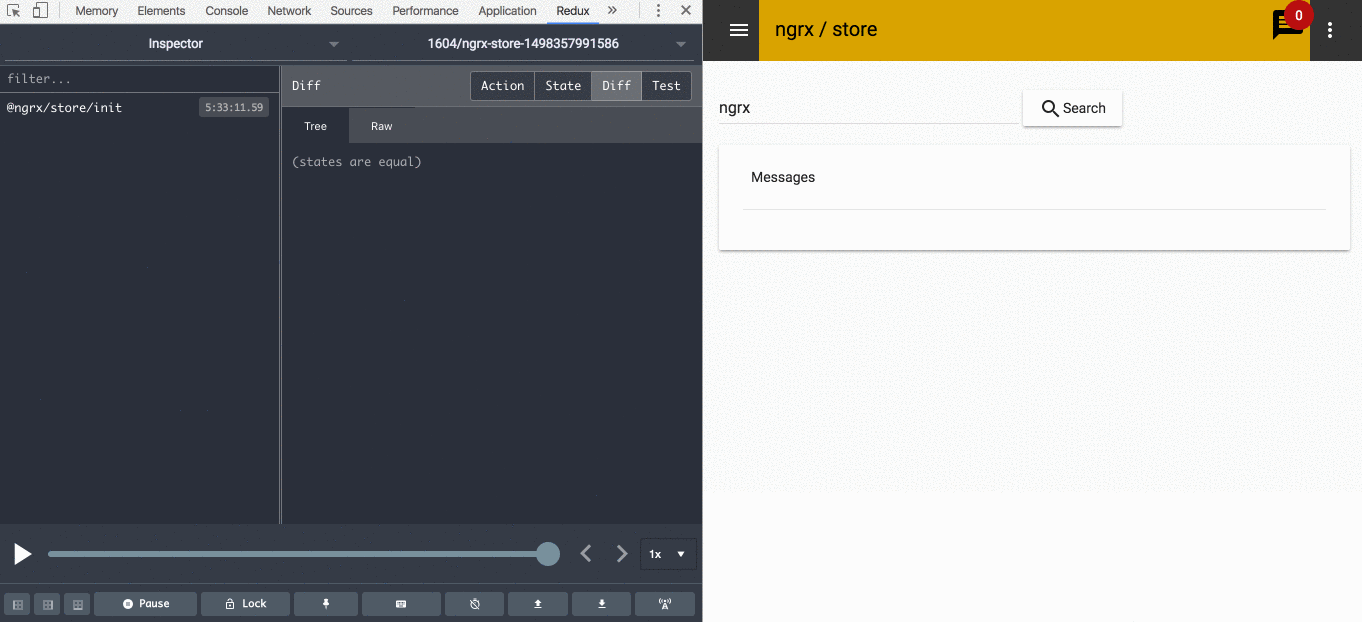Close the DevTools panel

[x=686, y=11]
